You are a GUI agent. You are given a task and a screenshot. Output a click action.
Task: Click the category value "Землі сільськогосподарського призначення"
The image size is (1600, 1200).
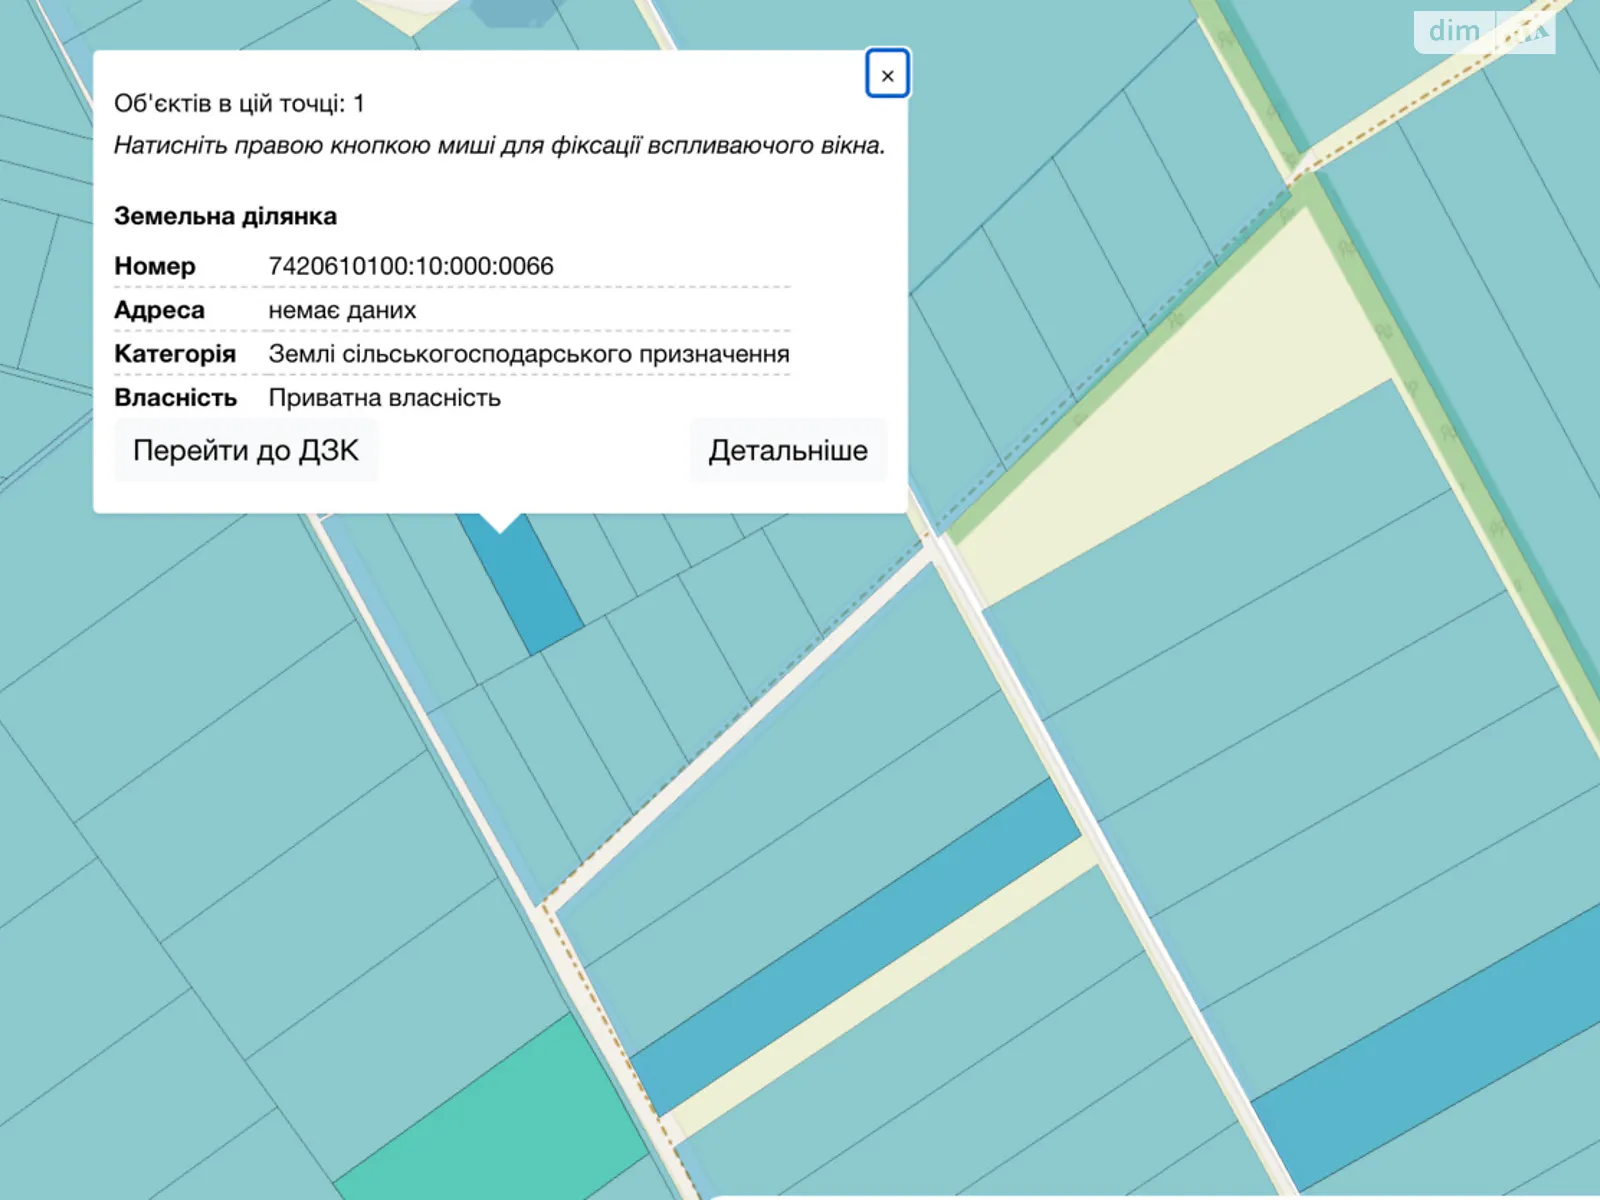(528, 354)
